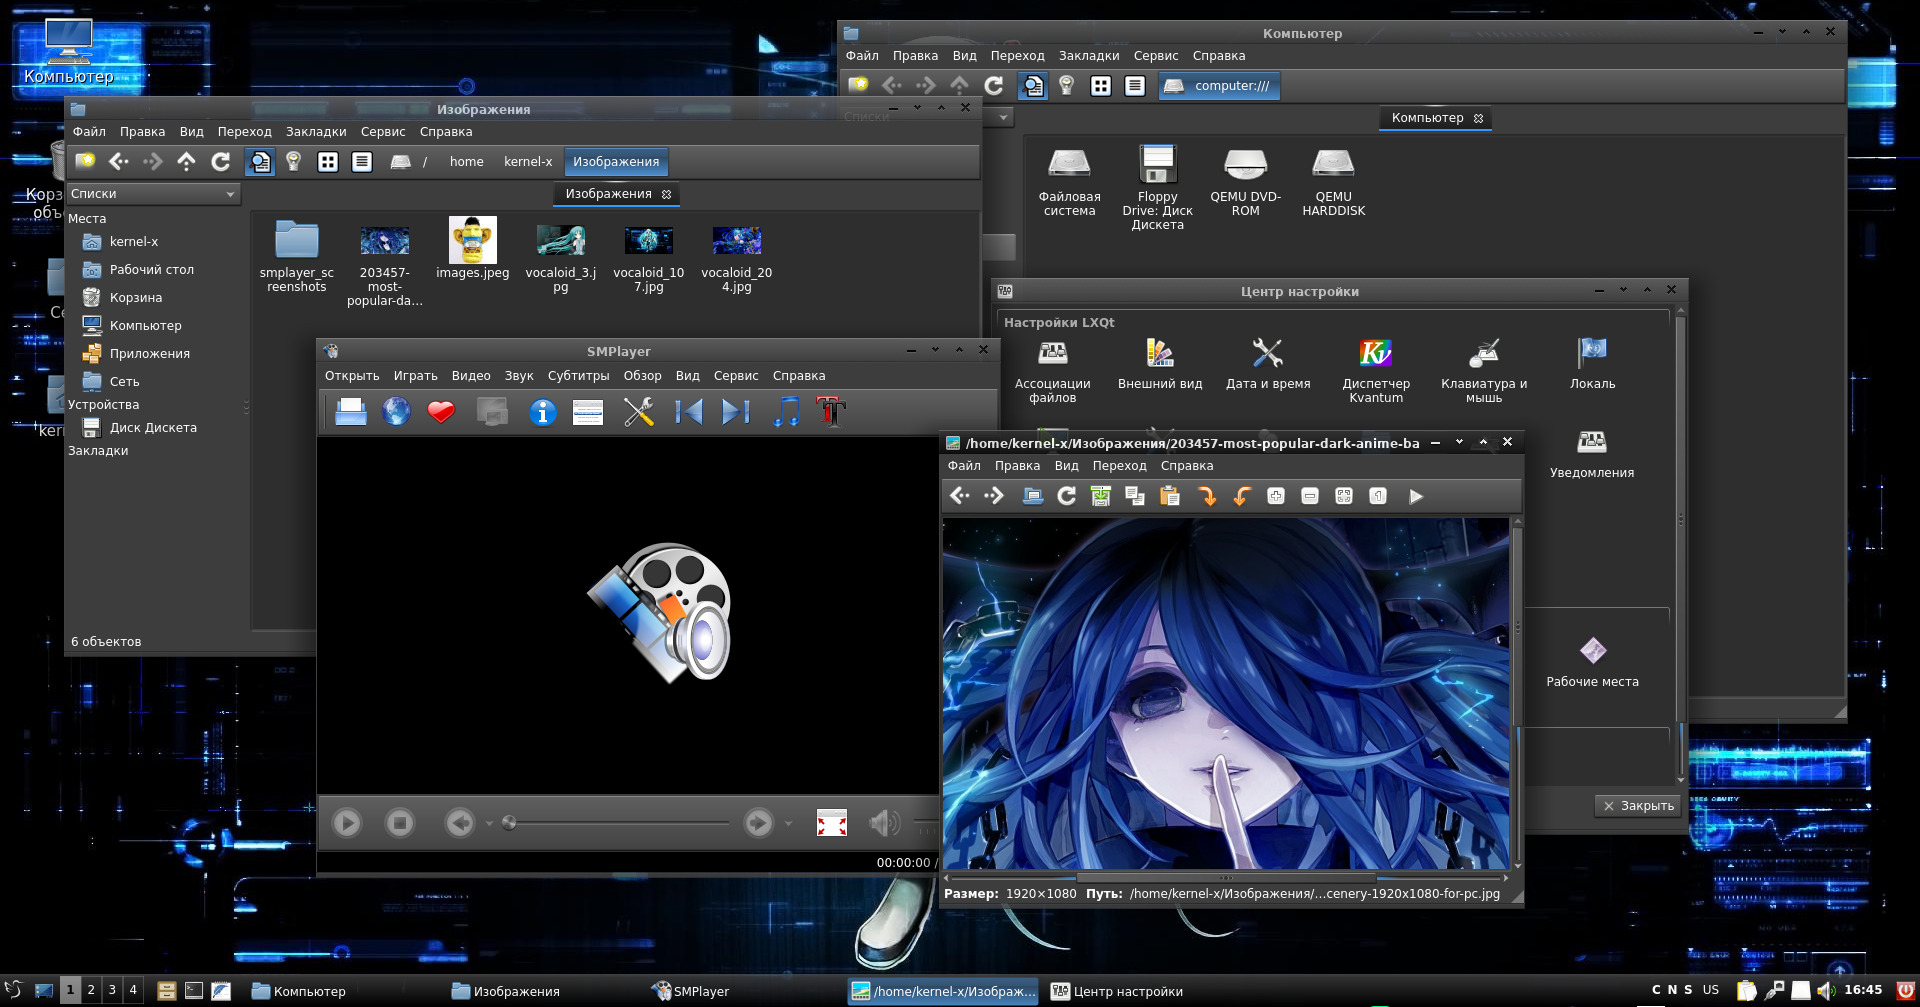Click the home path button in Изображения window
This screenshot has height=1007, width=1920.
[466, 162]
